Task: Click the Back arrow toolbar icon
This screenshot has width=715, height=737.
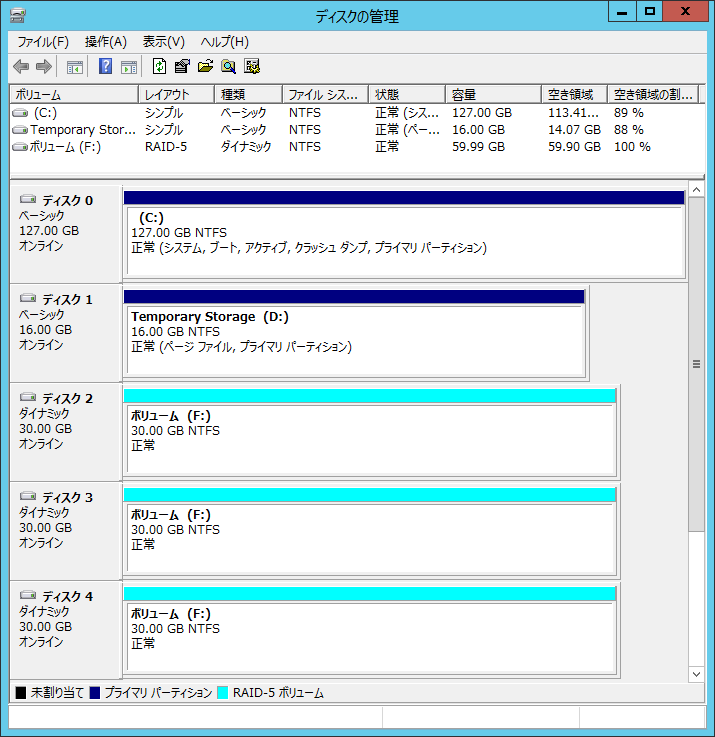Action: (21, 67)
